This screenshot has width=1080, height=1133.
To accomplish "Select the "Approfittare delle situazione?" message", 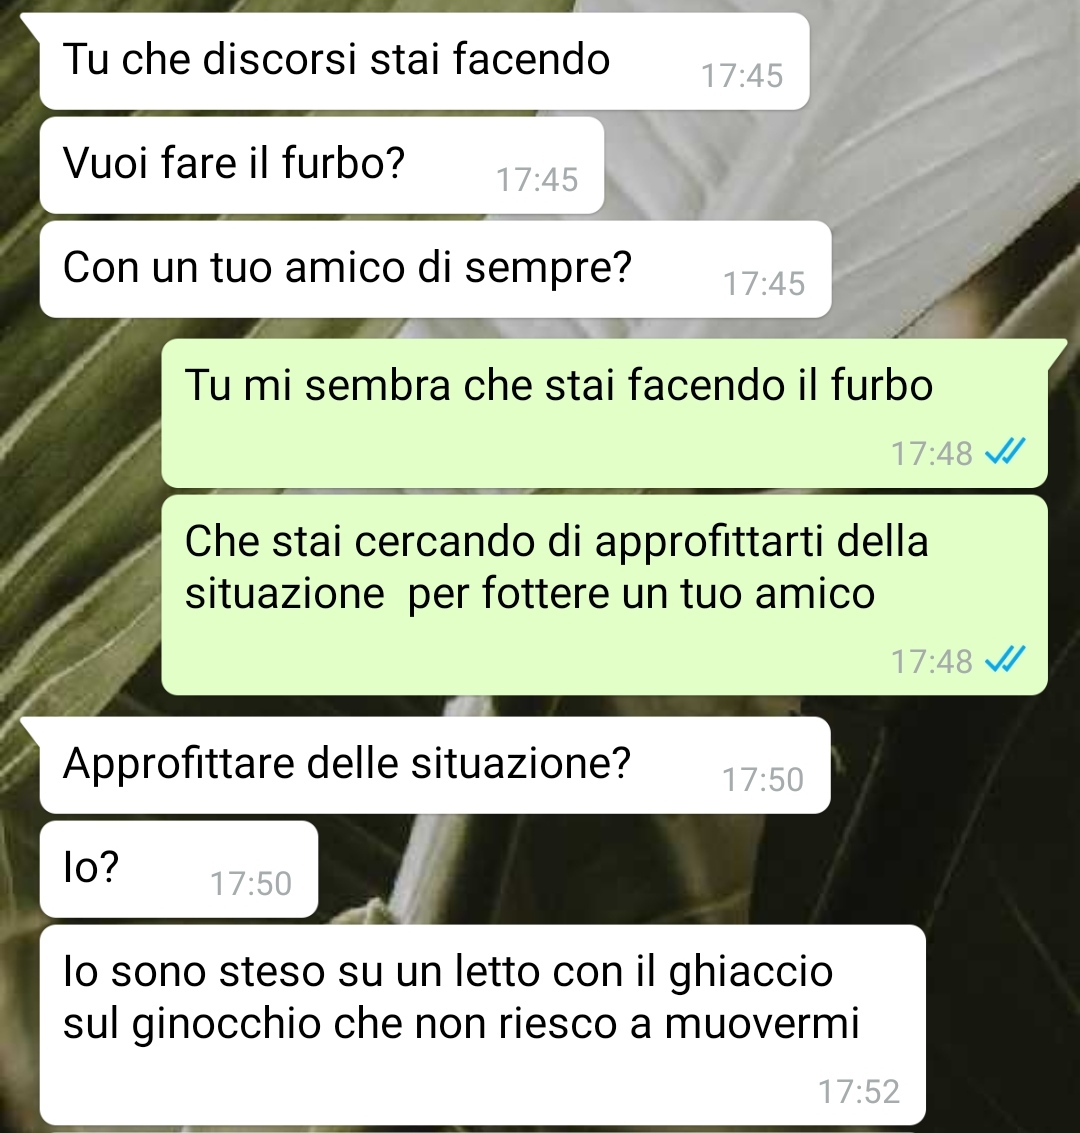I will coord(435,765).
